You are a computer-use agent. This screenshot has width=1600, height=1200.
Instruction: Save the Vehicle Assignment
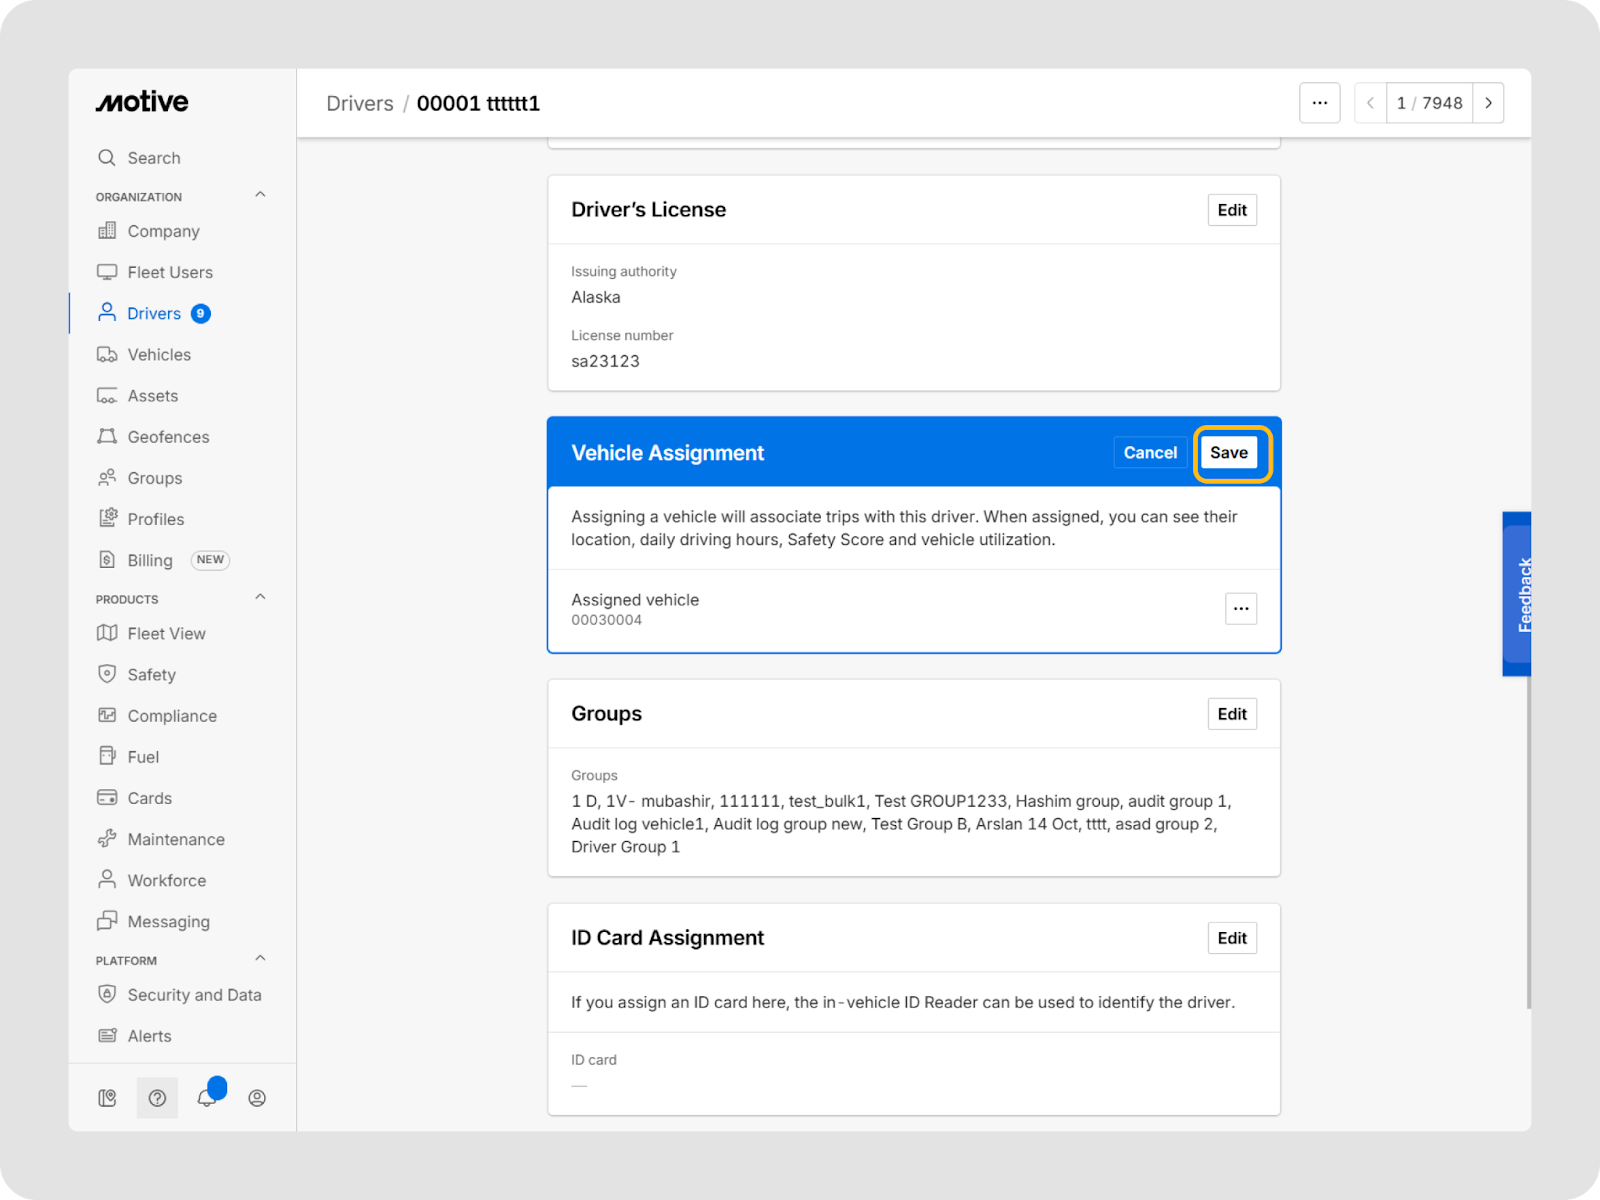point(1228,453)
